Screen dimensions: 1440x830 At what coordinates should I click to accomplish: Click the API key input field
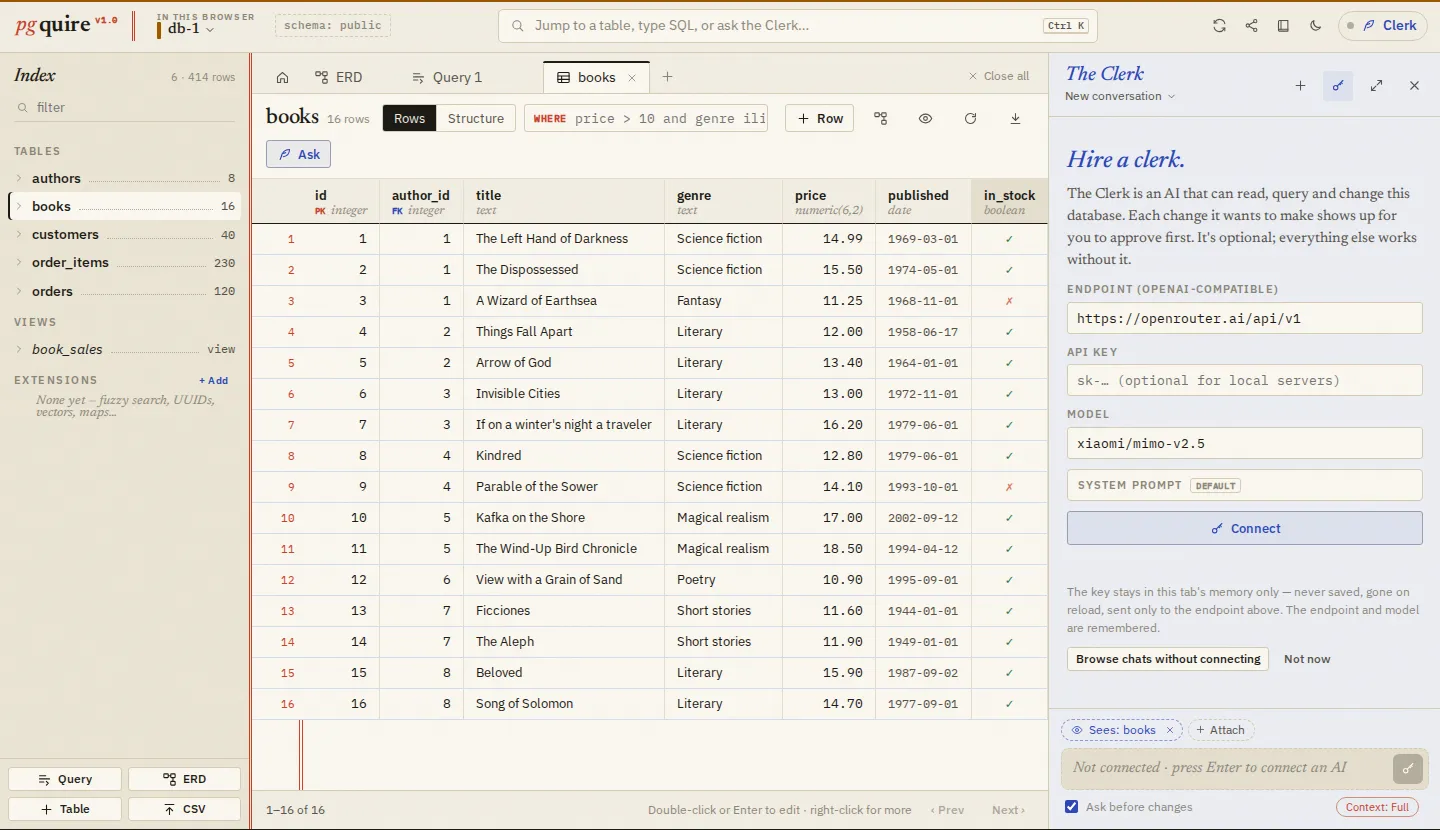tap(1244, 380)
